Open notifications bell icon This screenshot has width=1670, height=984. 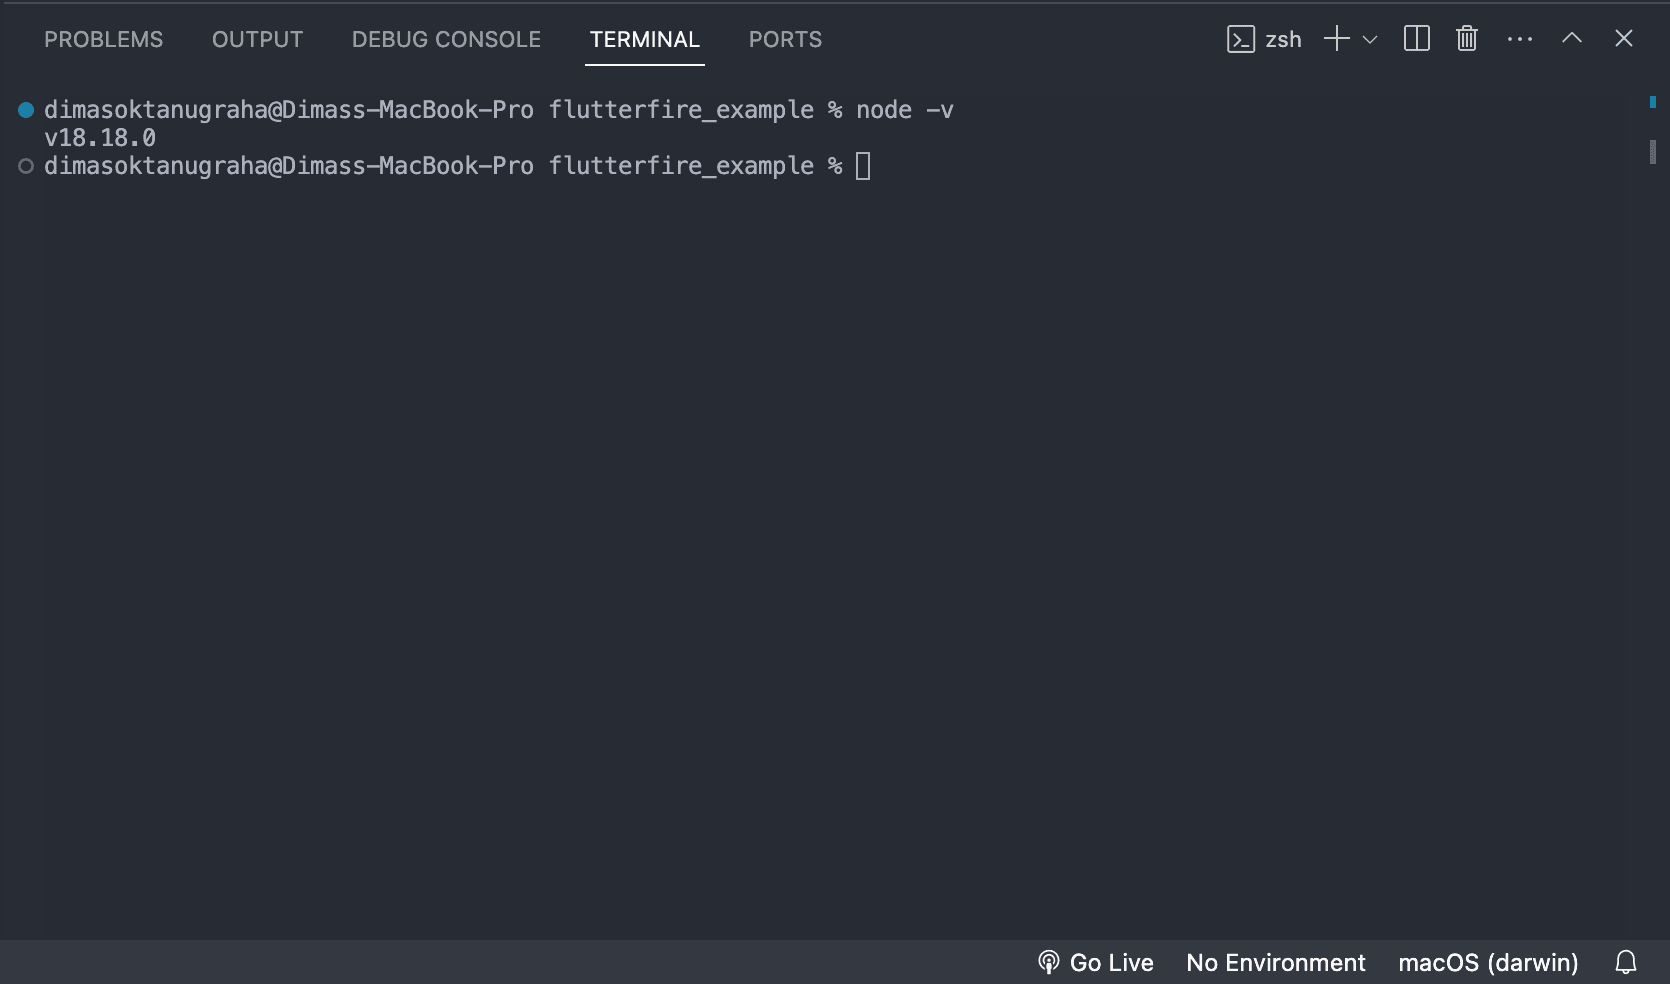(x=1626, y=962)
